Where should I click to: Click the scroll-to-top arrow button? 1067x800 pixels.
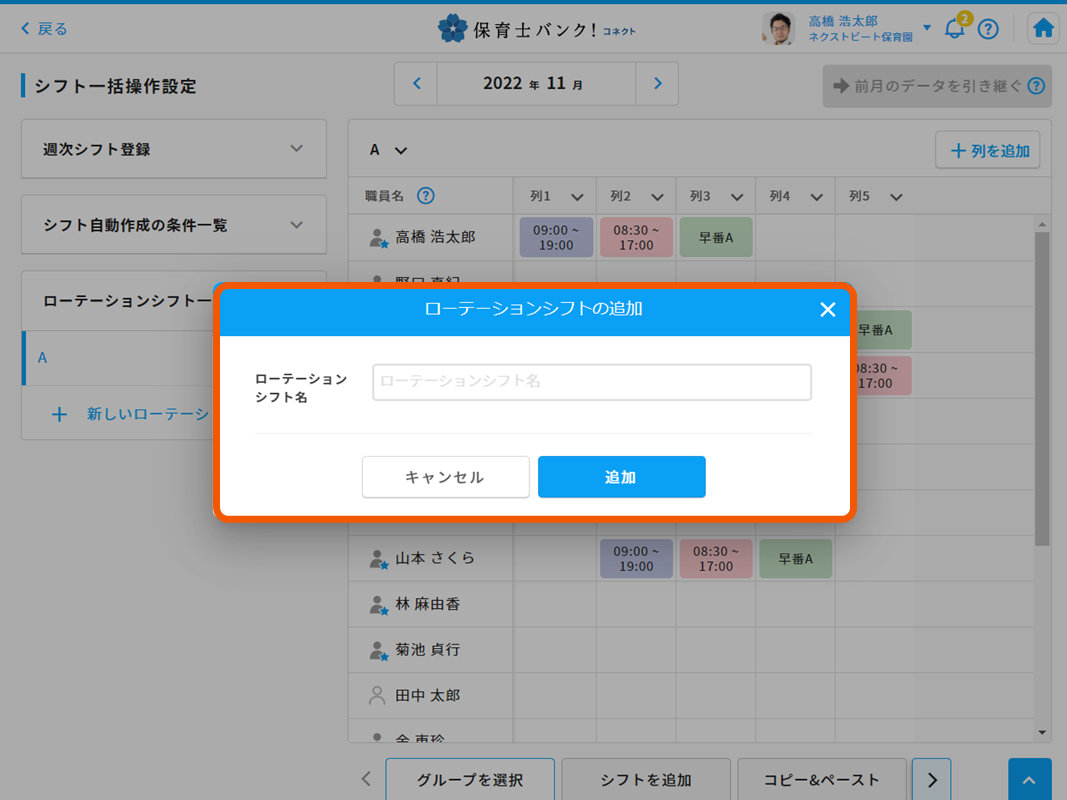pos(1030,780)
